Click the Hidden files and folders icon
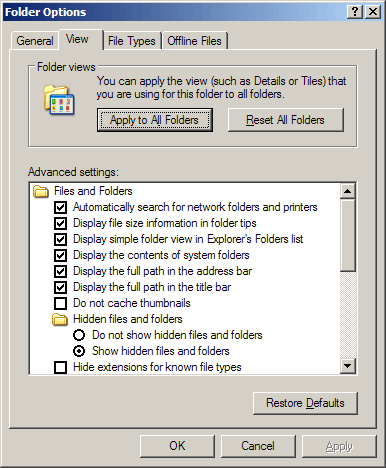Viewport: 386px width, 468px height. click(x=60, y=319)
